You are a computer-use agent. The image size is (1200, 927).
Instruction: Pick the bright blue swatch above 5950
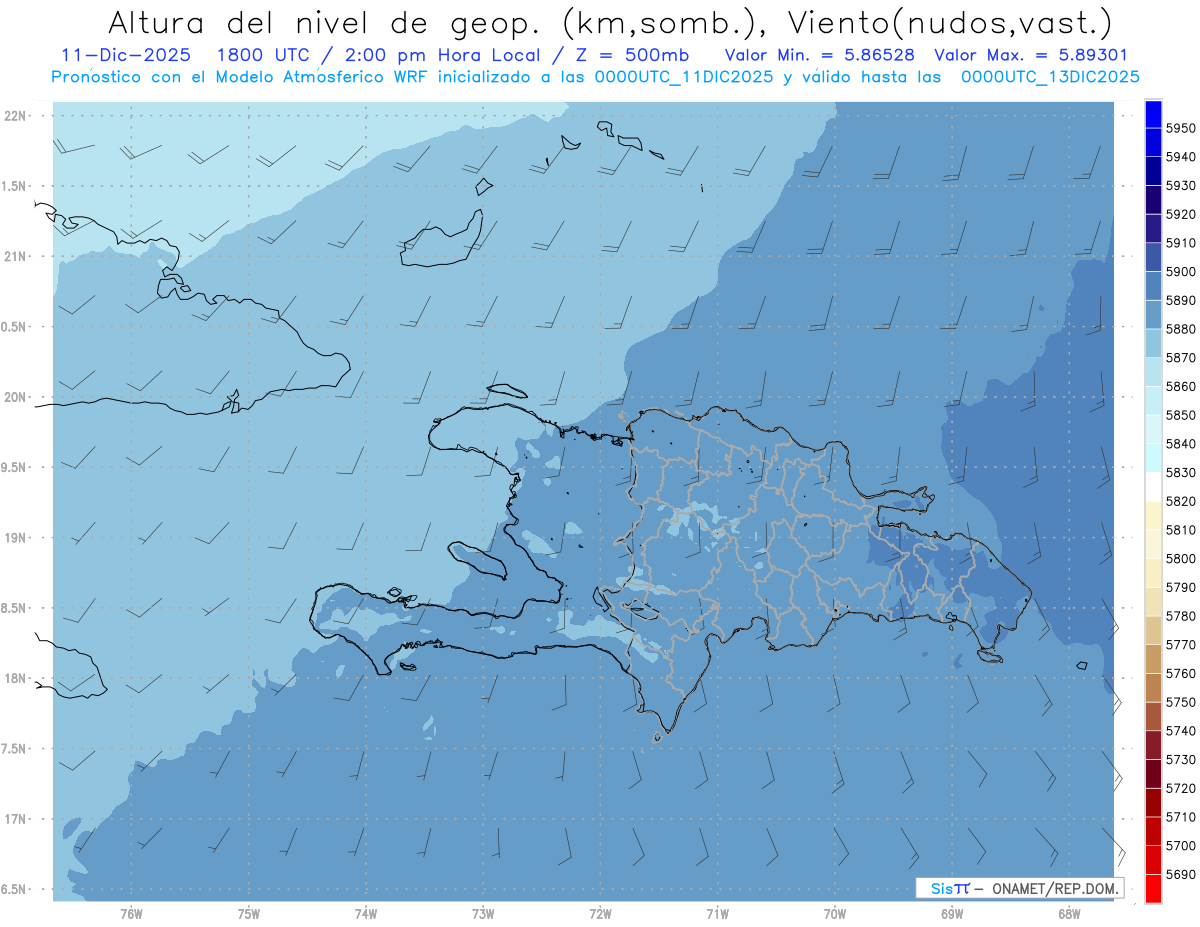click(x=1153, y=114)
